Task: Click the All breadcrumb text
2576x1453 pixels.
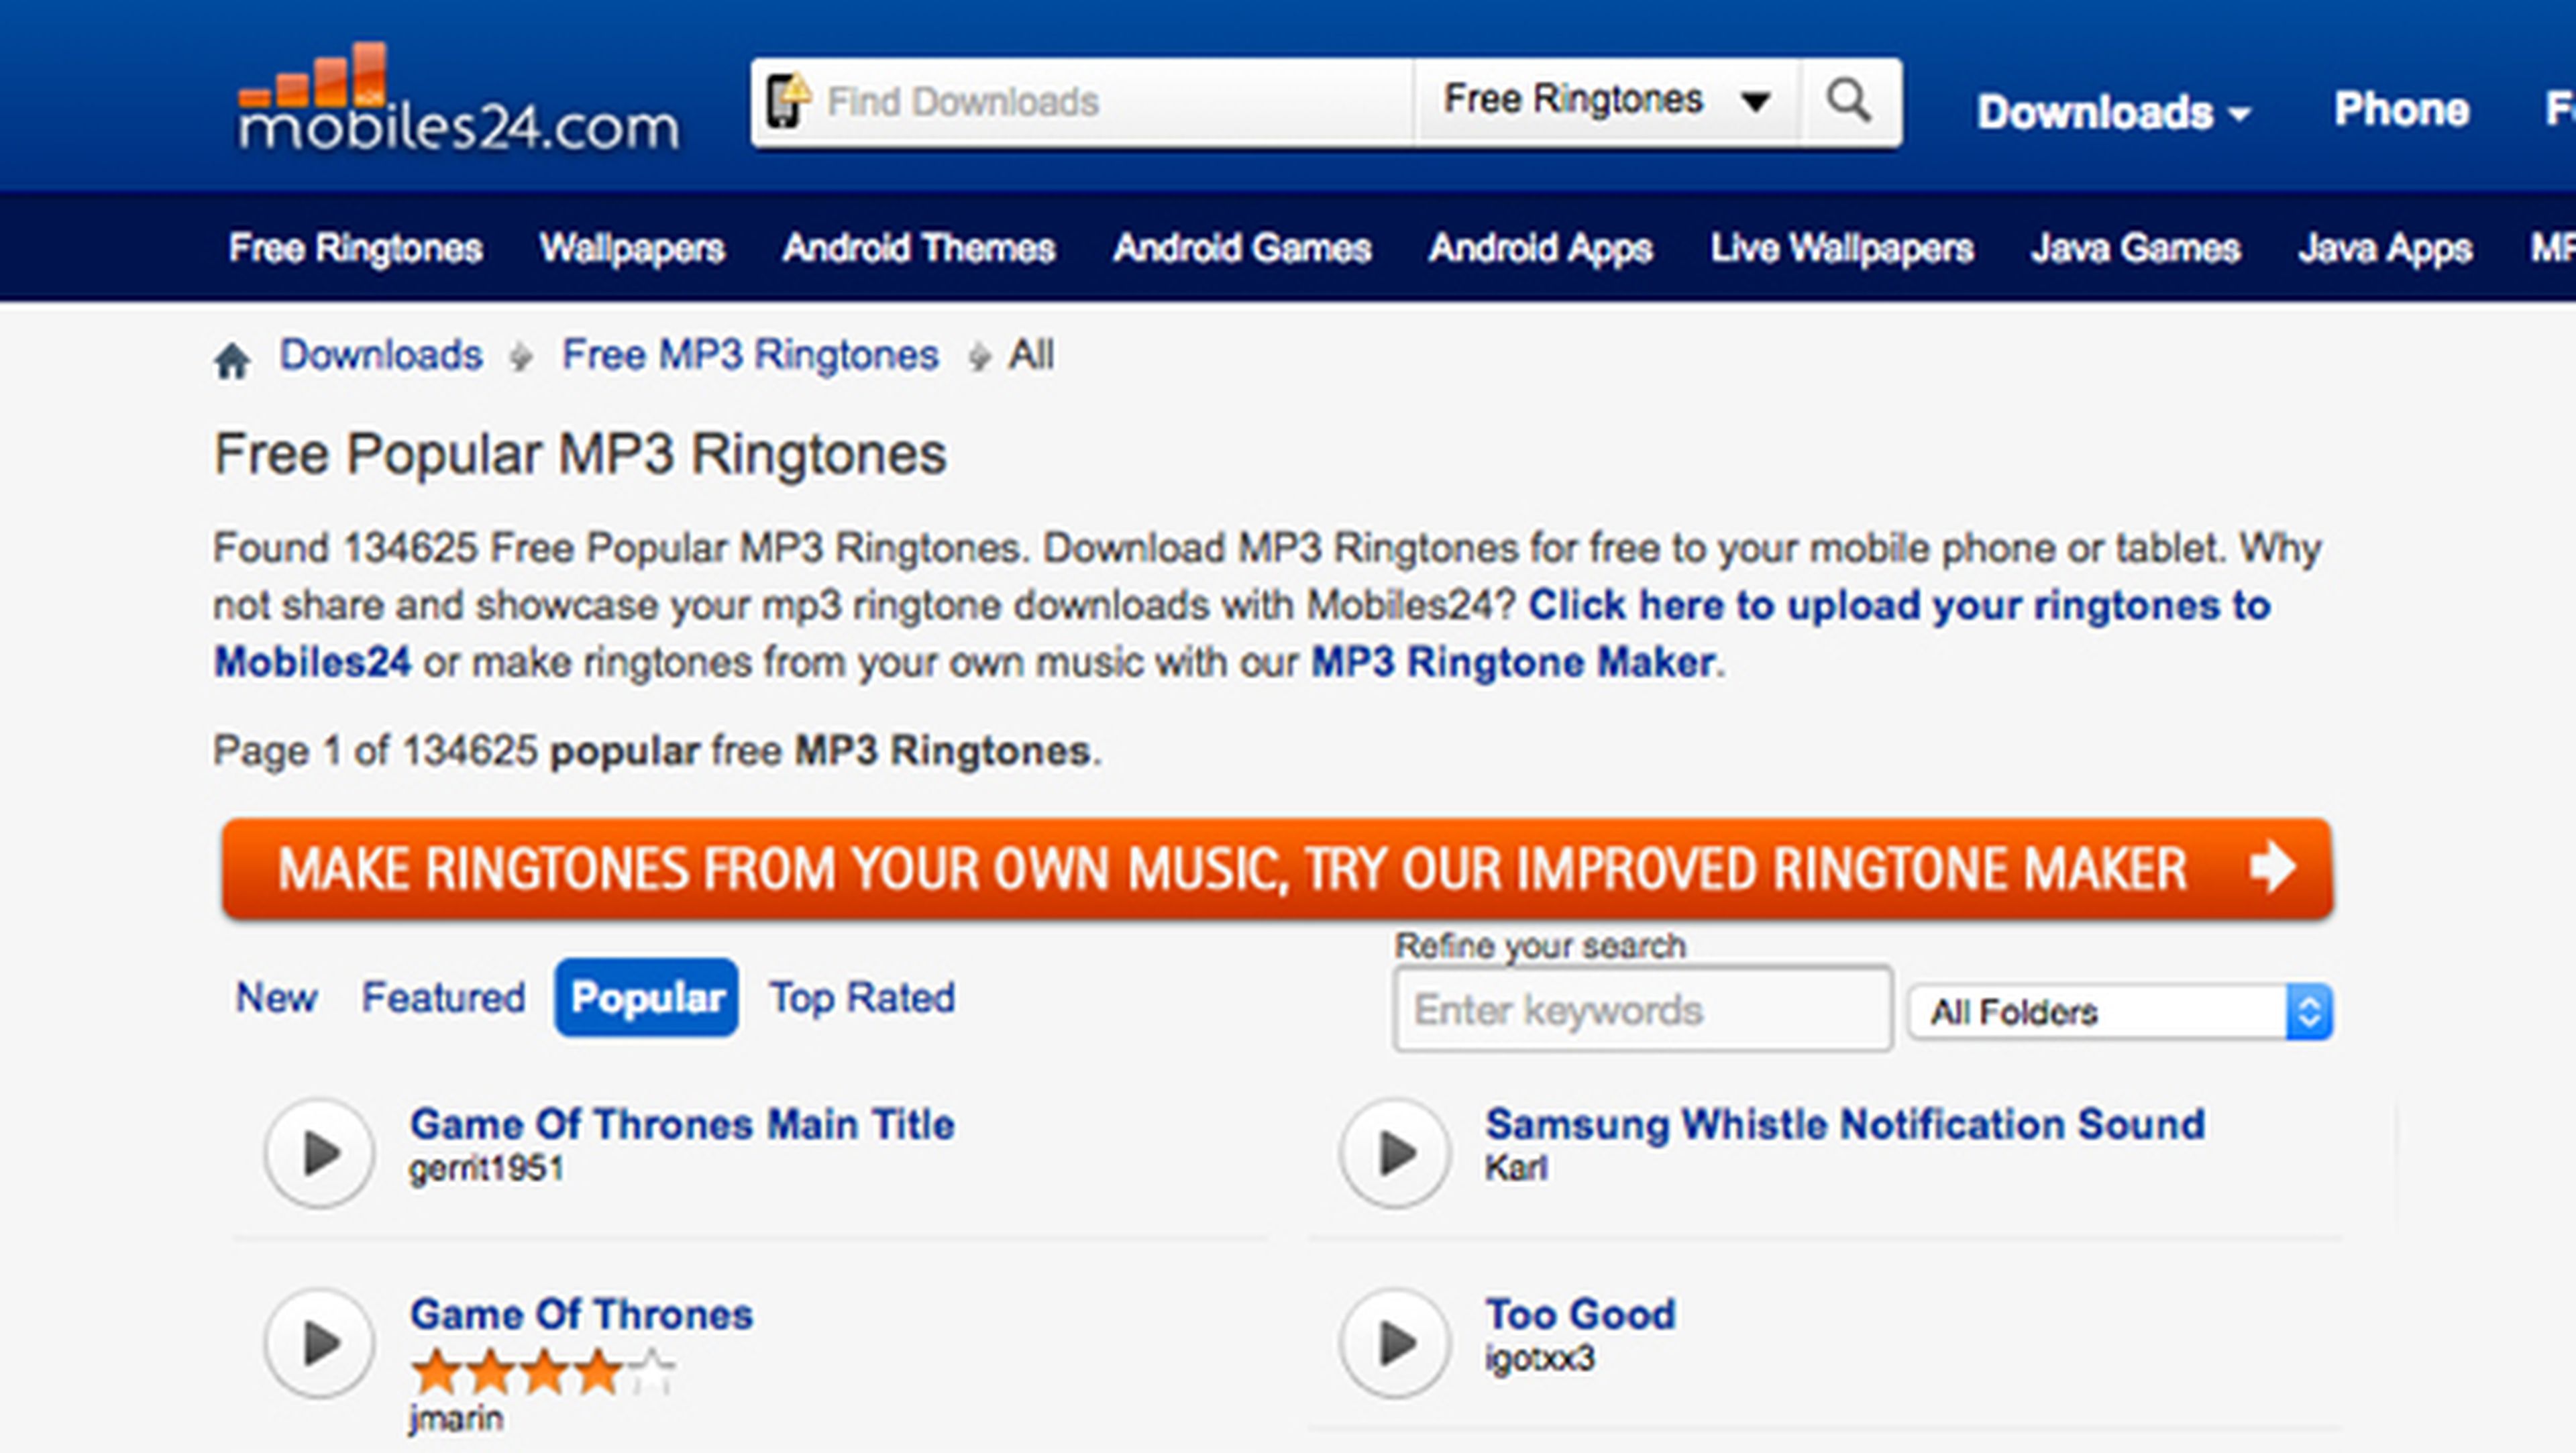Action: click(1031, 355)
